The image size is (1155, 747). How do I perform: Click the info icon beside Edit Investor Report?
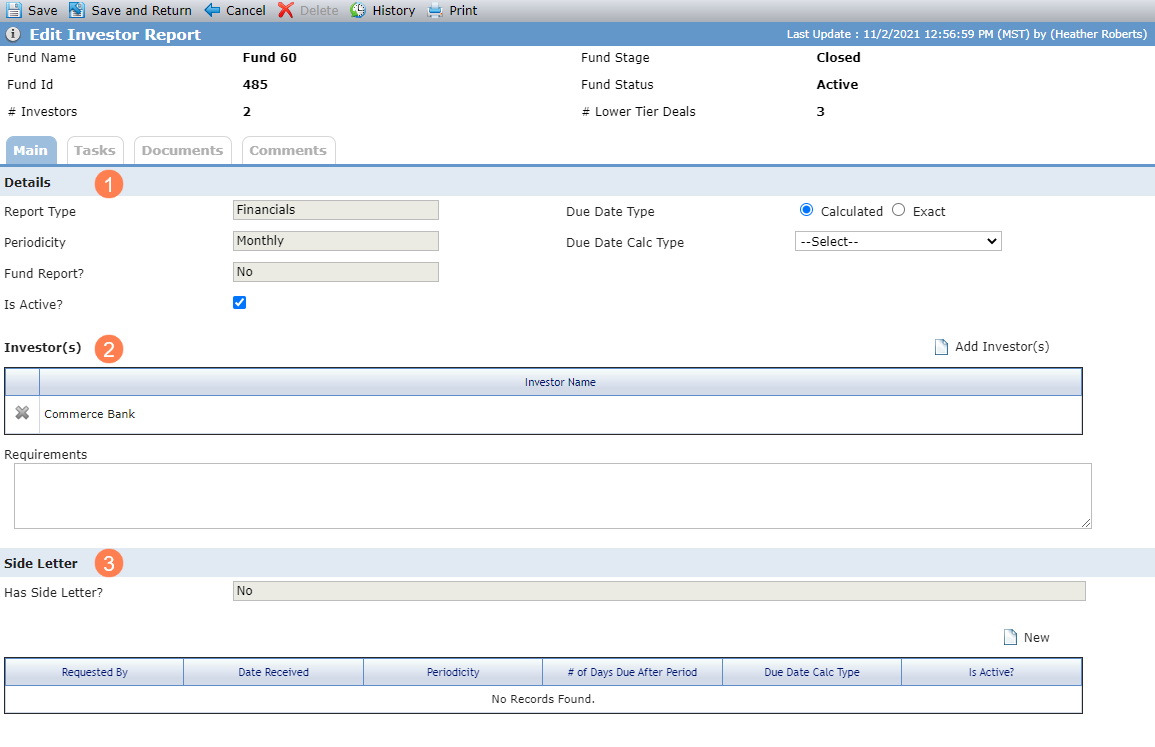tap(13, 34)
